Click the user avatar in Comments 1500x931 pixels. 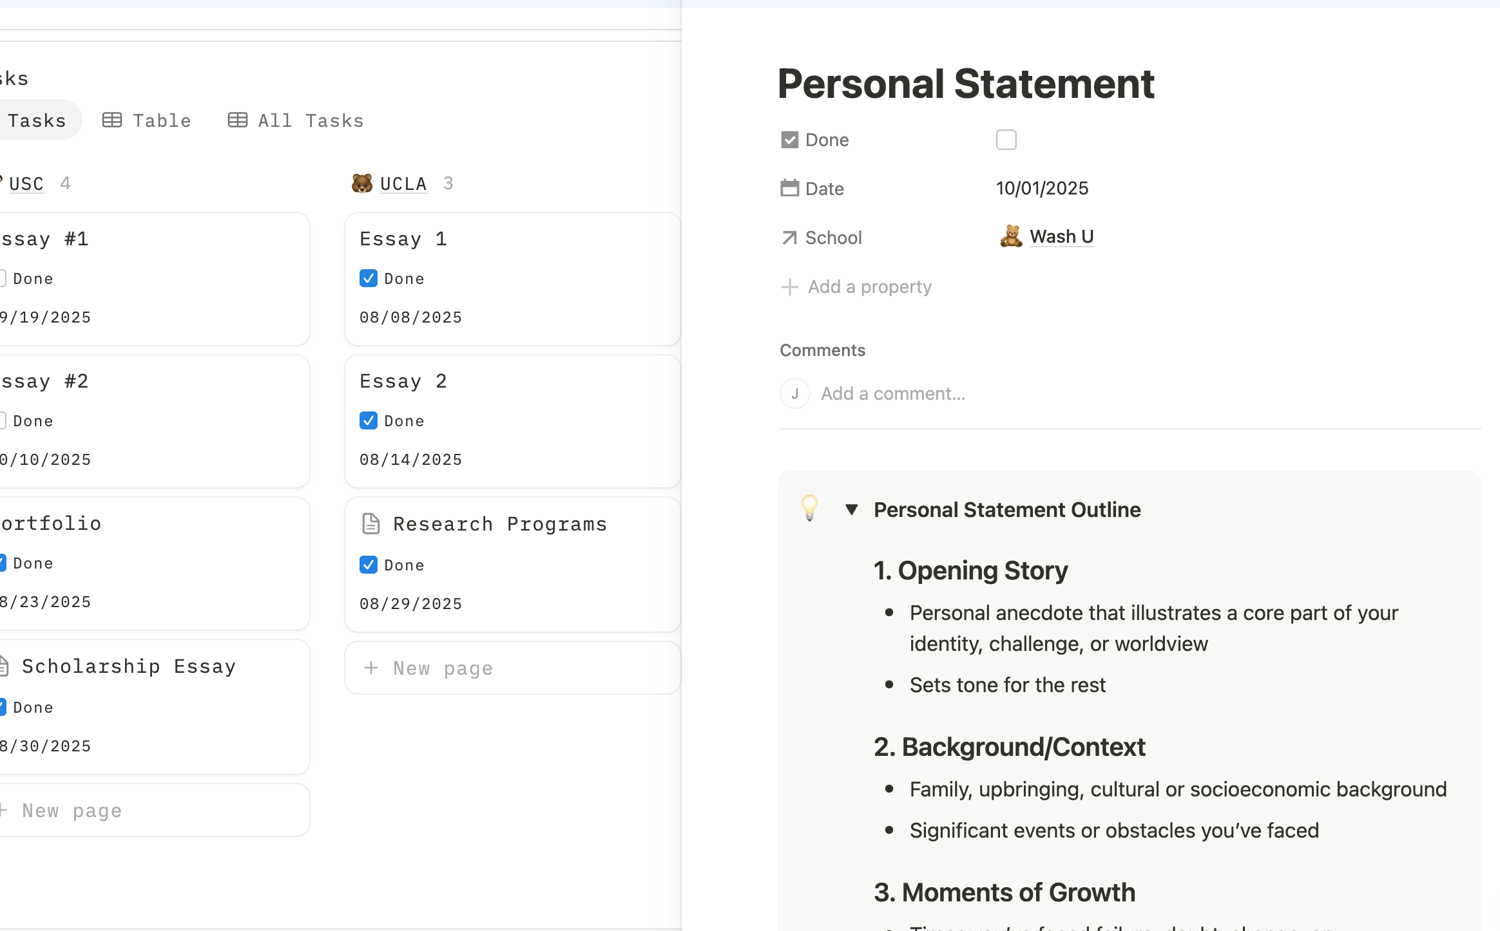pyautogui.click(x=795, y=393)
